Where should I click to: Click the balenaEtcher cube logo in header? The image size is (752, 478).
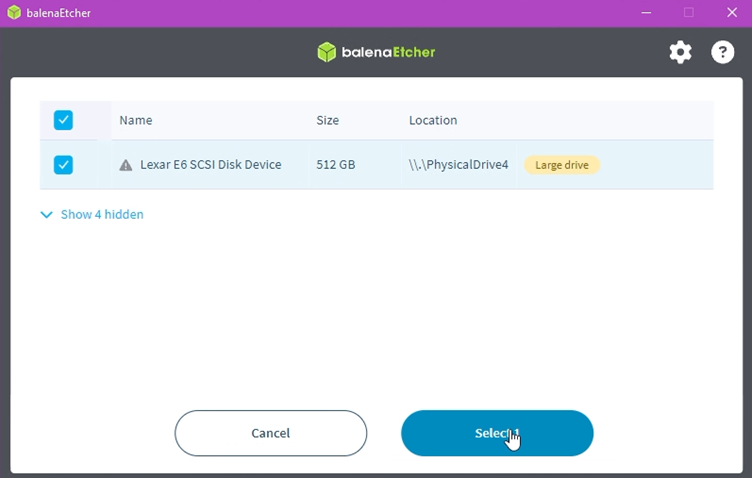[x=327, y=52]
